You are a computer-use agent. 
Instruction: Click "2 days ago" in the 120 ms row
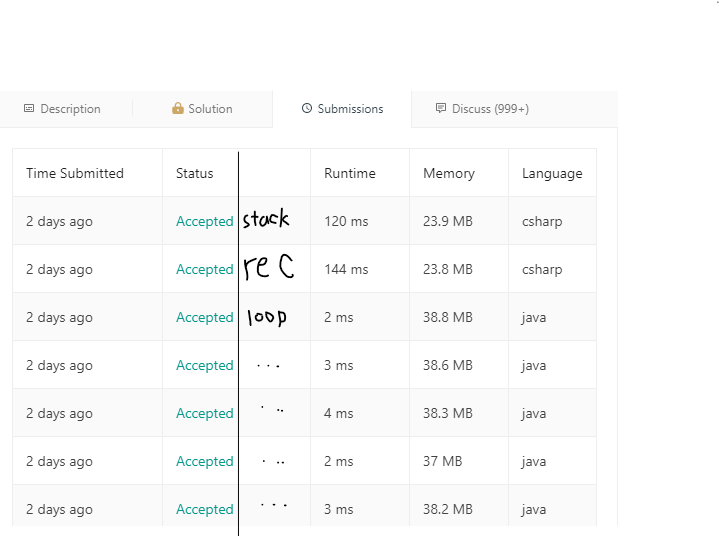tap(59, 221)
